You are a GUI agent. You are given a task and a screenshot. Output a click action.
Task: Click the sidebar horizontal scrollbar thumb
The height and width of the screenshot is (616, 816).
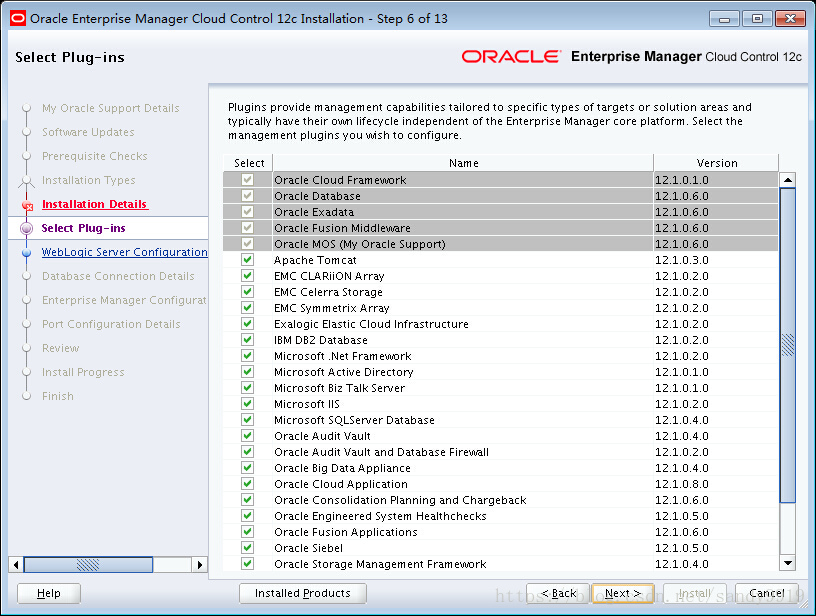click(x=88, y=564)
